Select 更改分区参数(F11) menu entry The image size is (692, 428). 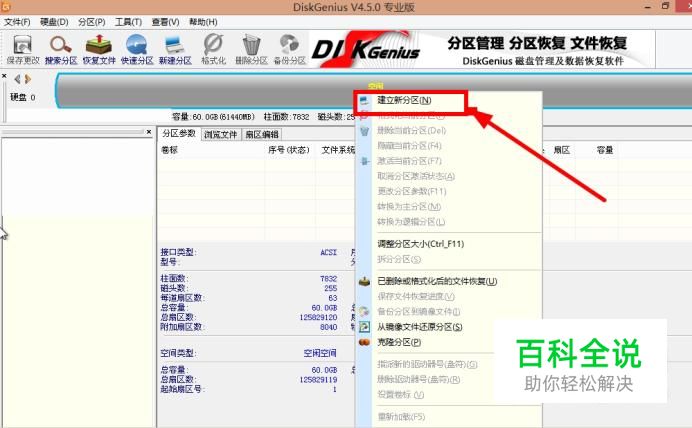click(412, 191)
